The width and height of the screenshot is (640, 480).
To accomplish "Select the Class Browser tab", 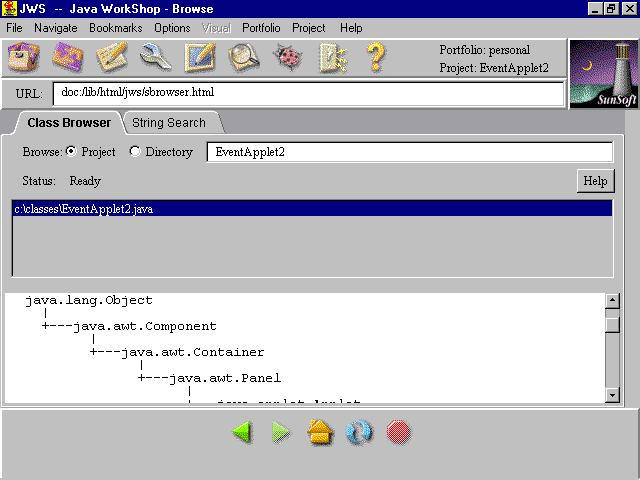I will pyautogui.click(x=69, y=123).
